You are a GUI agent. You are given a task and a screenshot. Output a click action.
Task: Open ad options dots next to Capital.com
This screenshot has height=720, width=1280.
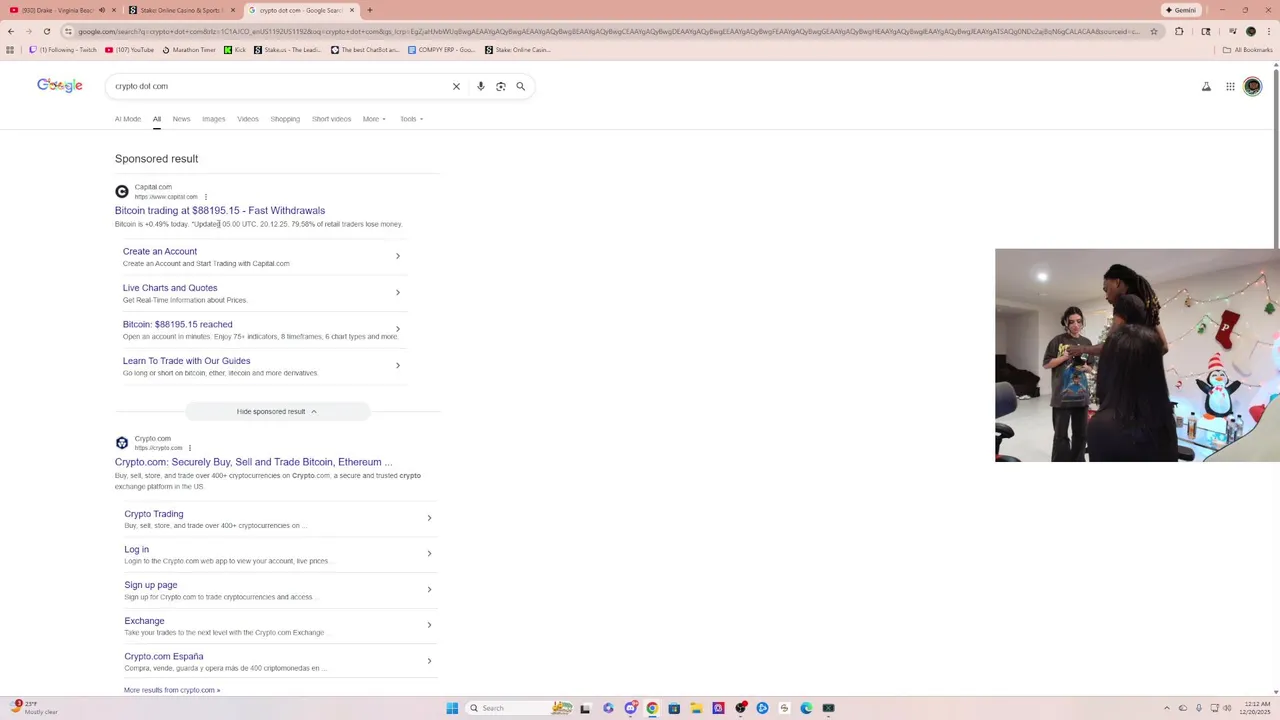click(x=206, y=197)
